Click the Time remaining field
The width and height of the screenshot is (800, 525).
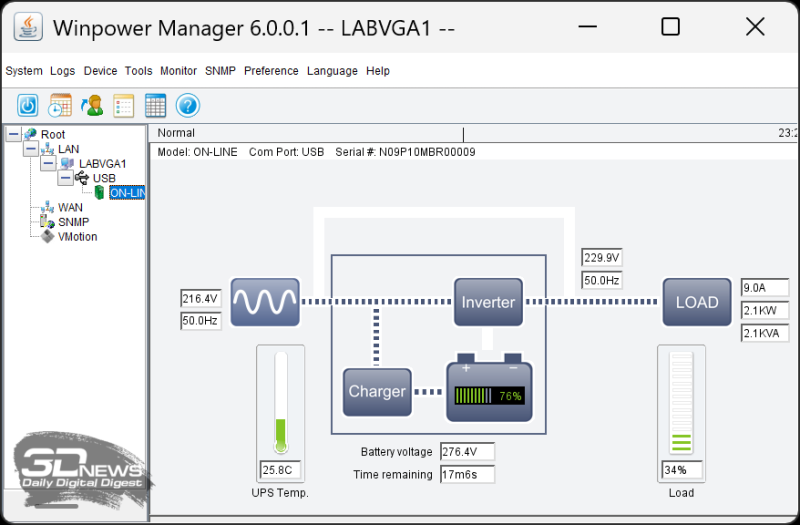tap(467, 474)
